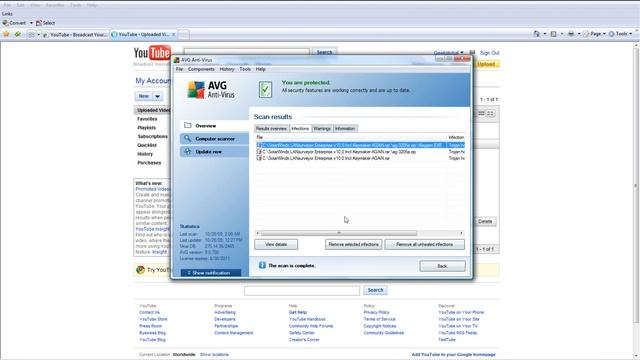
Task: Expand the Quick Tabs dropdown arrow
Action: (39, 35)
